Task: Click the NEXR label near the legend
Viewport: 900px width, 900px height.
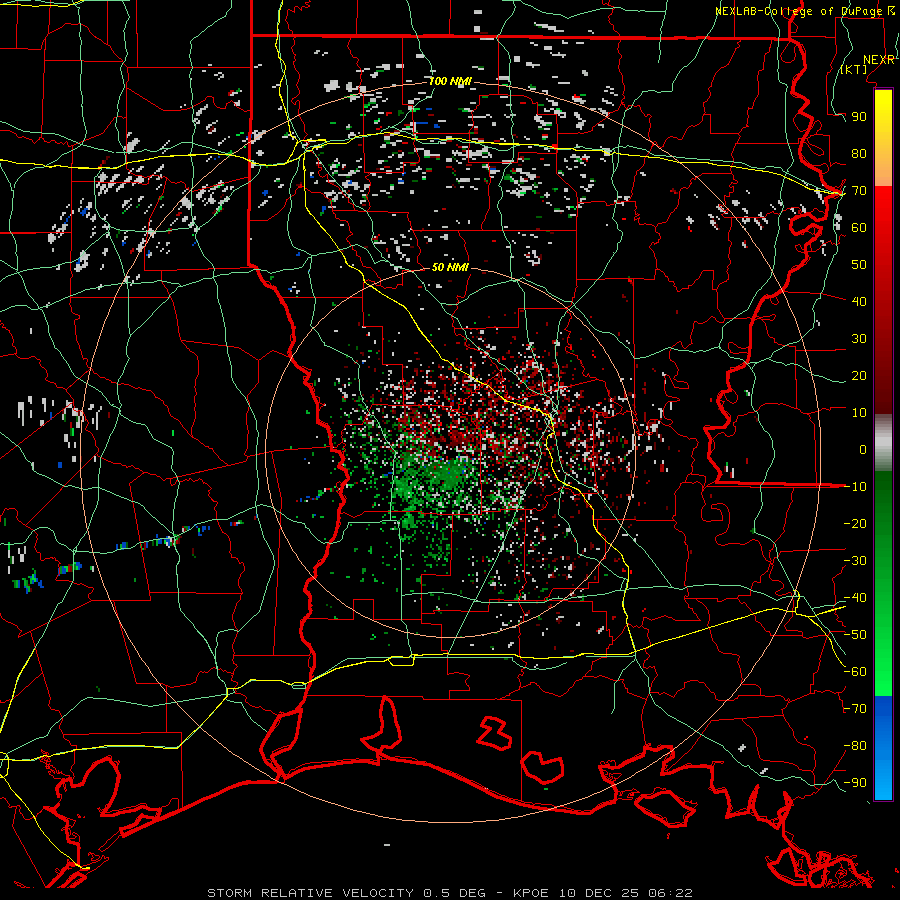Action: coord(878,60)
